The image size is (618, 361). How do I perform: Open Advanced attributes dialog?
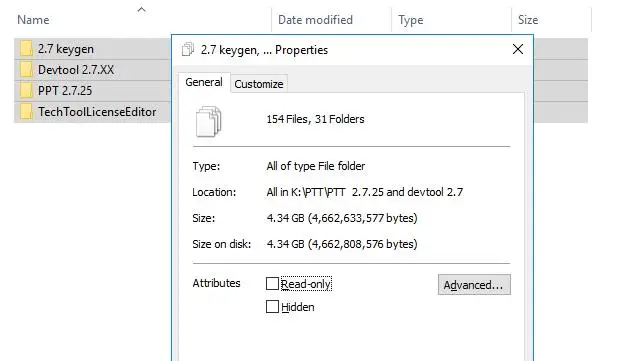pos(474,285)
